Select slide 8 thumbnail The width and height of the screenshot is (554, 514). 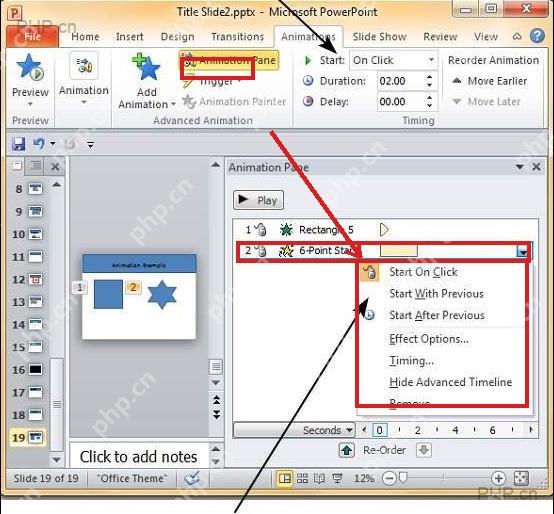35,189
